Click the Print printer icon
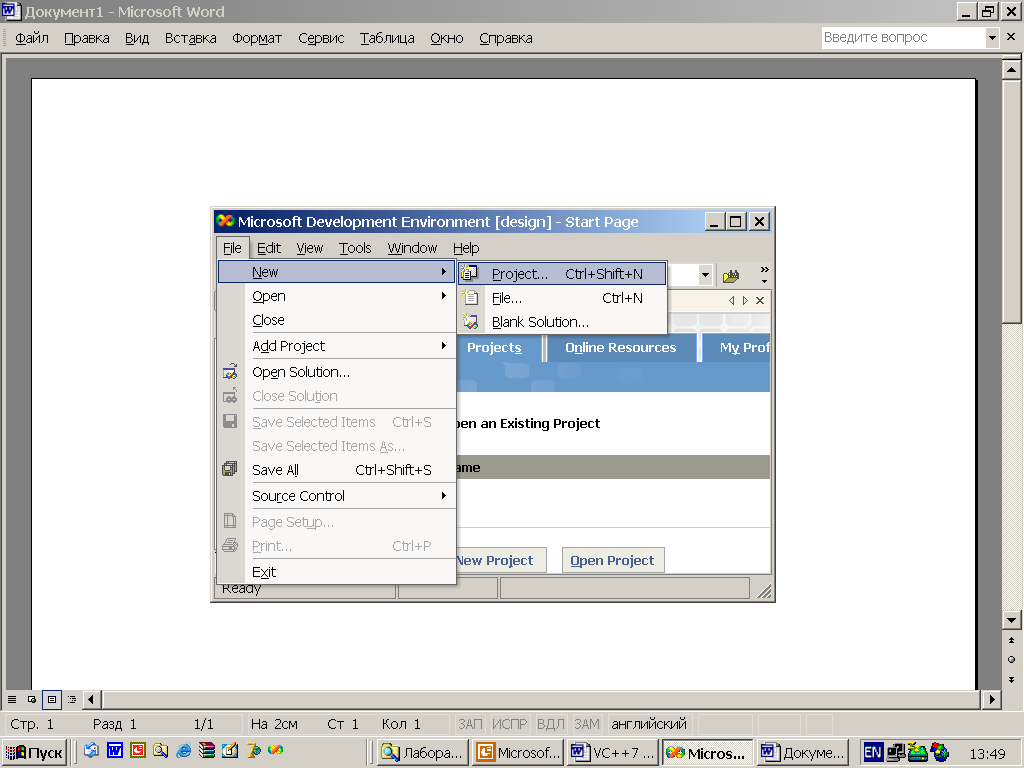Screen dimensions: 1024x768 (x=230, y=545)
